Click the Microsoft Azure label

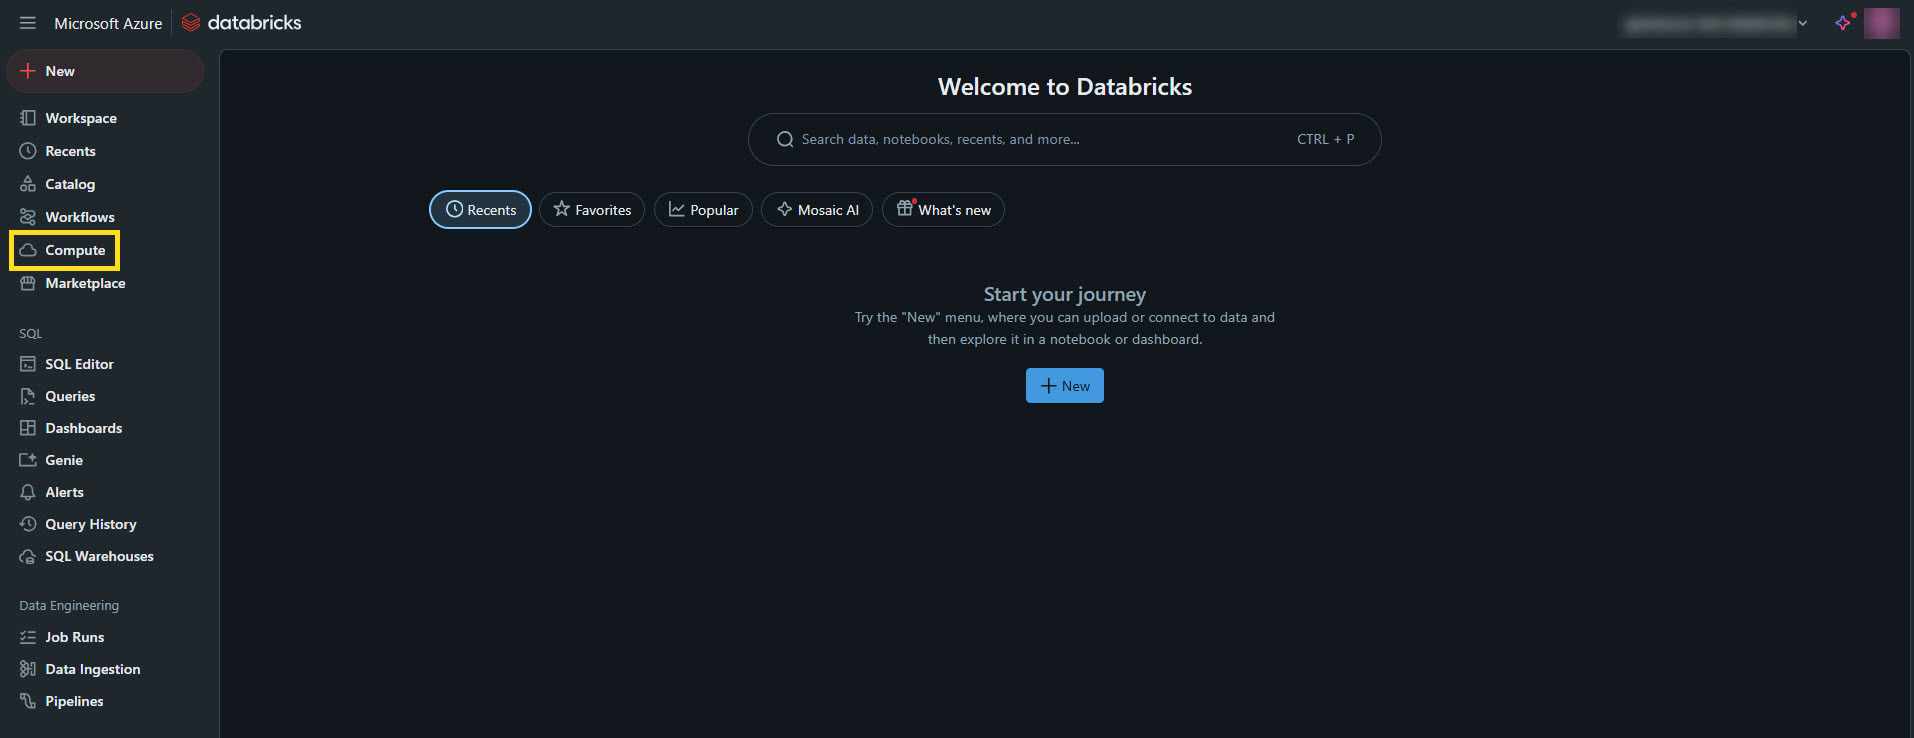[108, 23]
